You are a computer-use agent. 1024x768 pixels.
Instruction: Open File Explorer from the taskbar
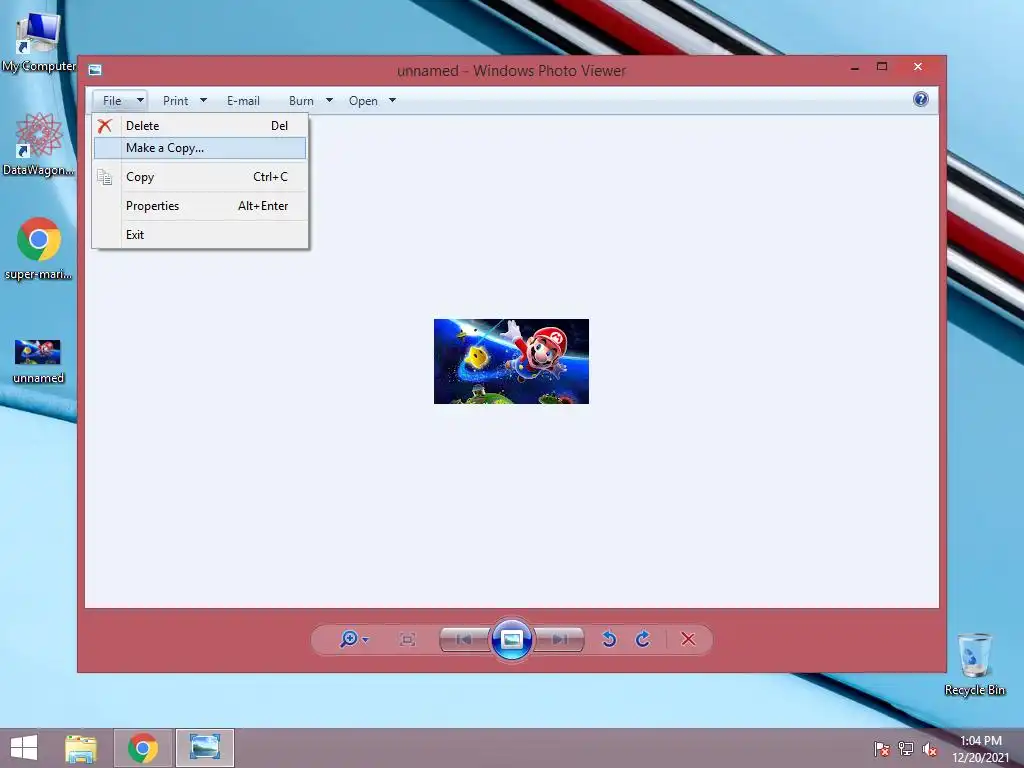[x=81, y=748]
